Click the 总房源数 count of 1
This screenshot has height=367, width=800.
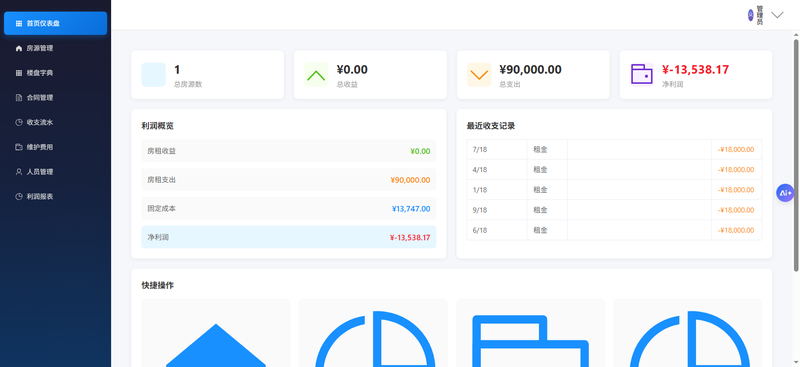pyautogui.click(x=177, y=70)
